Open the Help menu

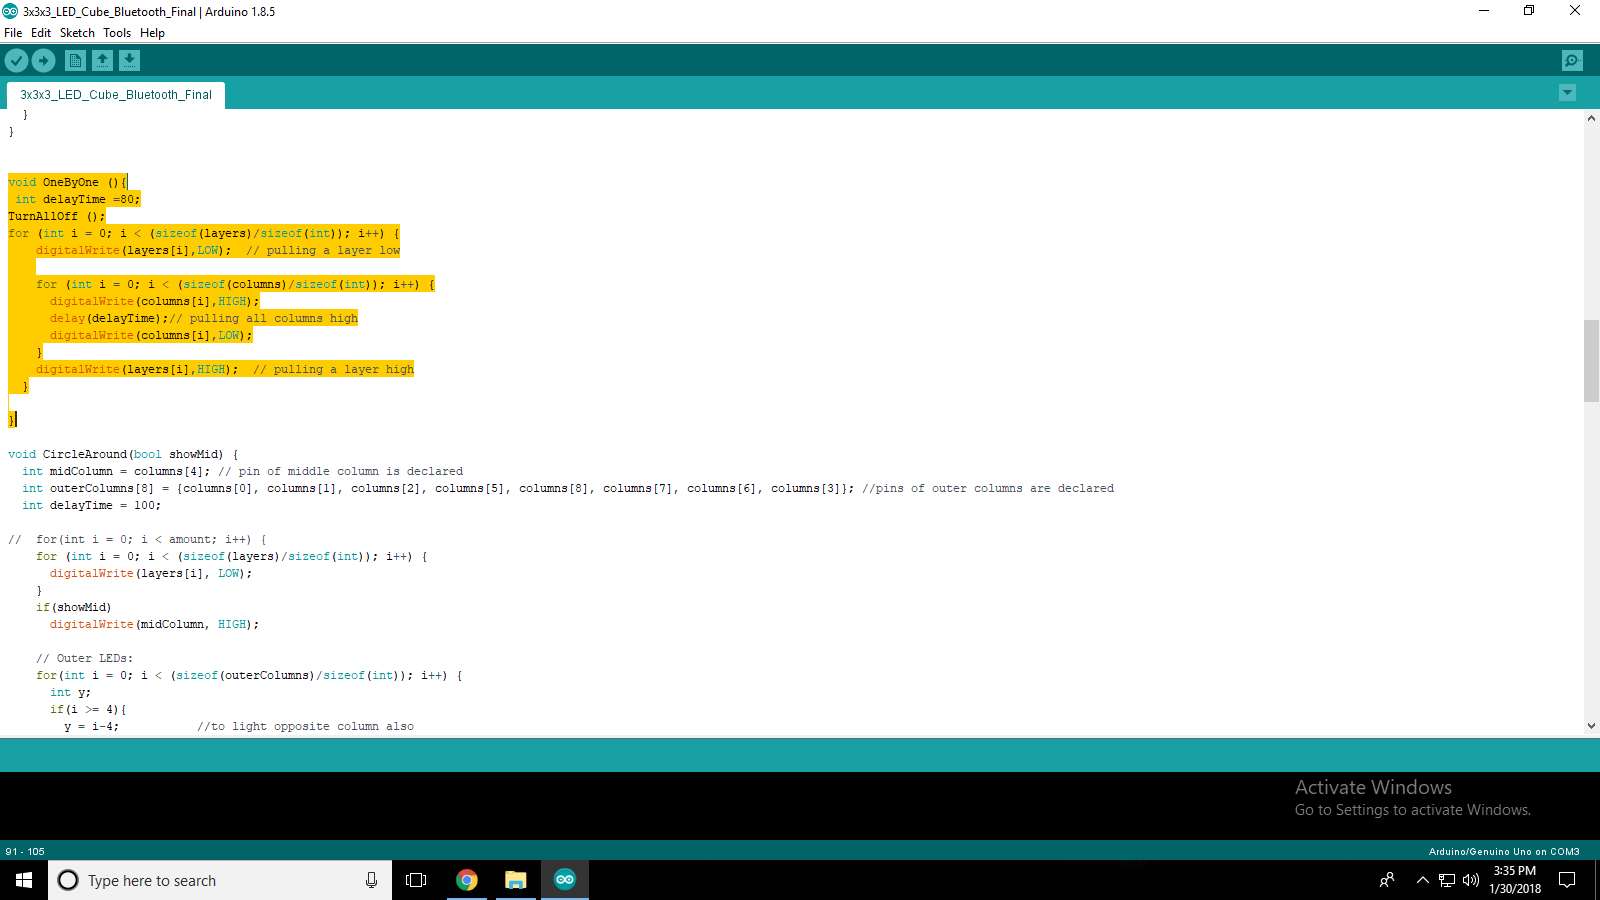point(152,33)
